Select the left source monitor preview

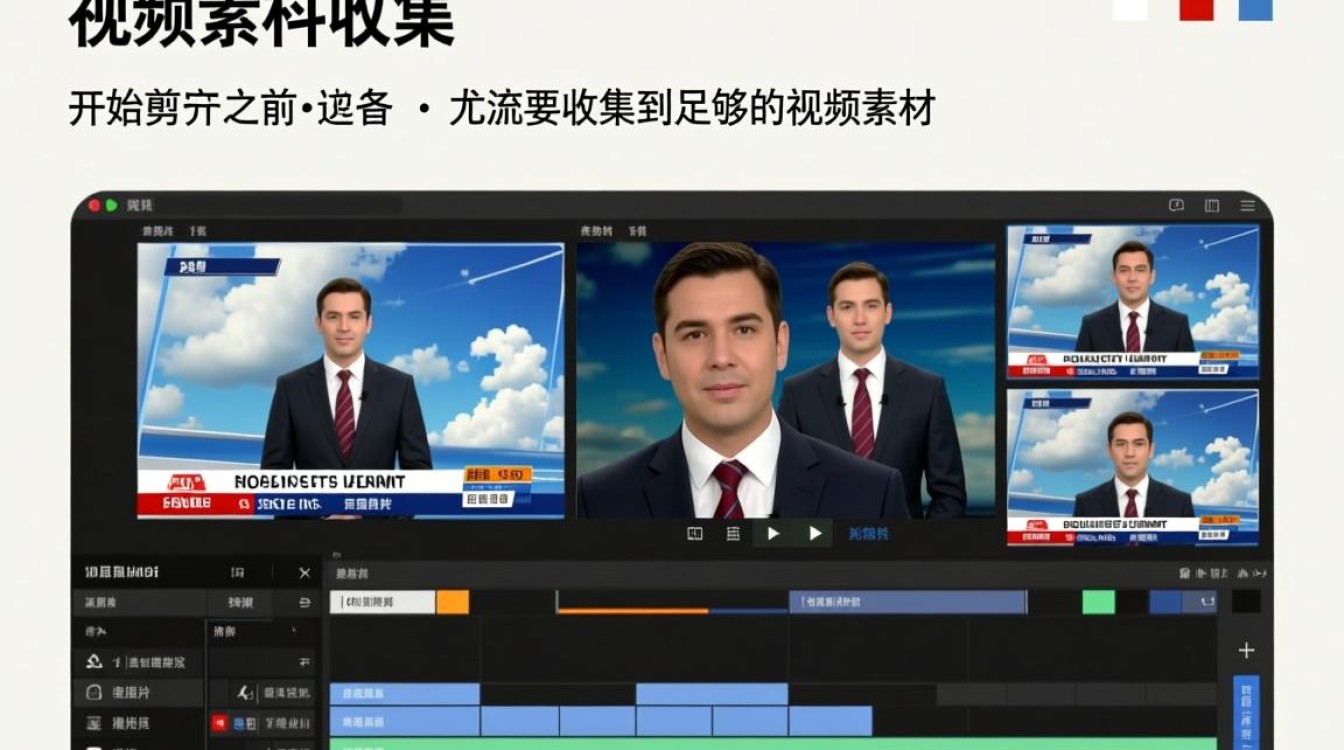pos(351,380)
